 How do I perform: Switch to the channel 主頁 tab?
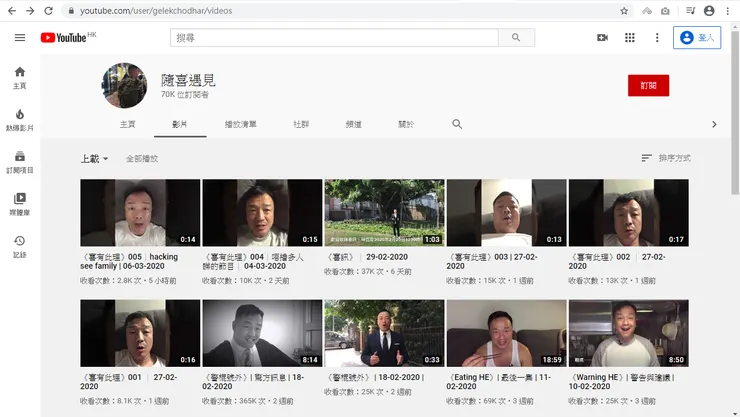(127, 124)
